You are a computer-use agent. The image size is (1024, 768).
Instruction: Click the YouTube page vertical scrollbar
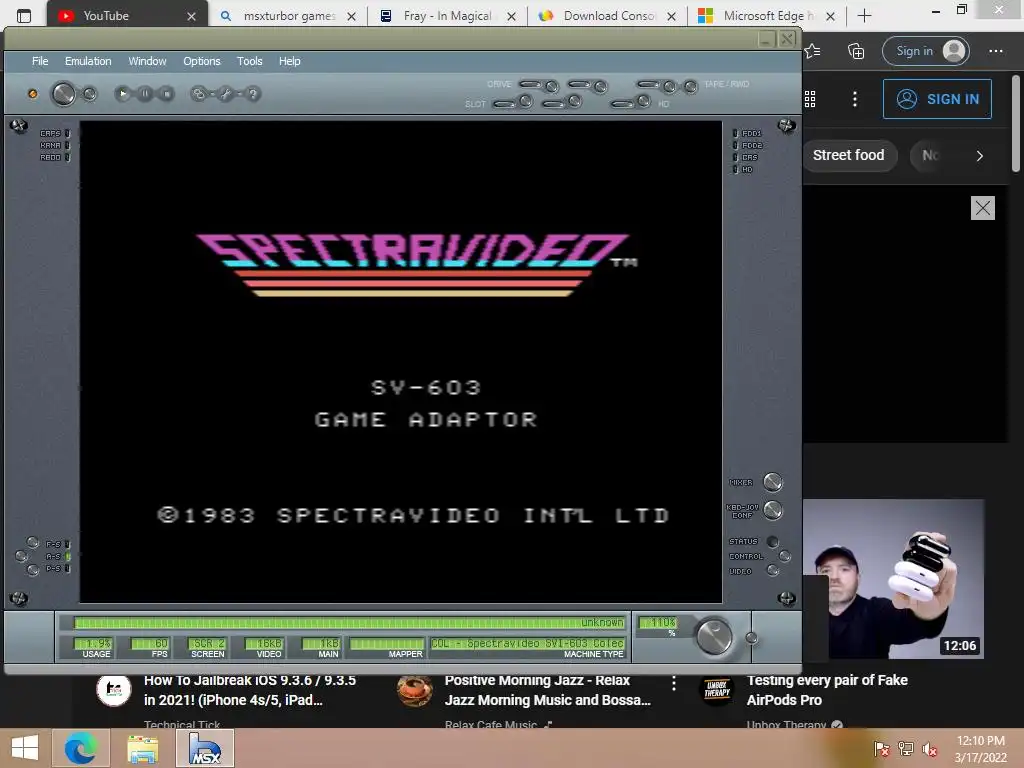pyautogui.click(x=1016, y=124)
